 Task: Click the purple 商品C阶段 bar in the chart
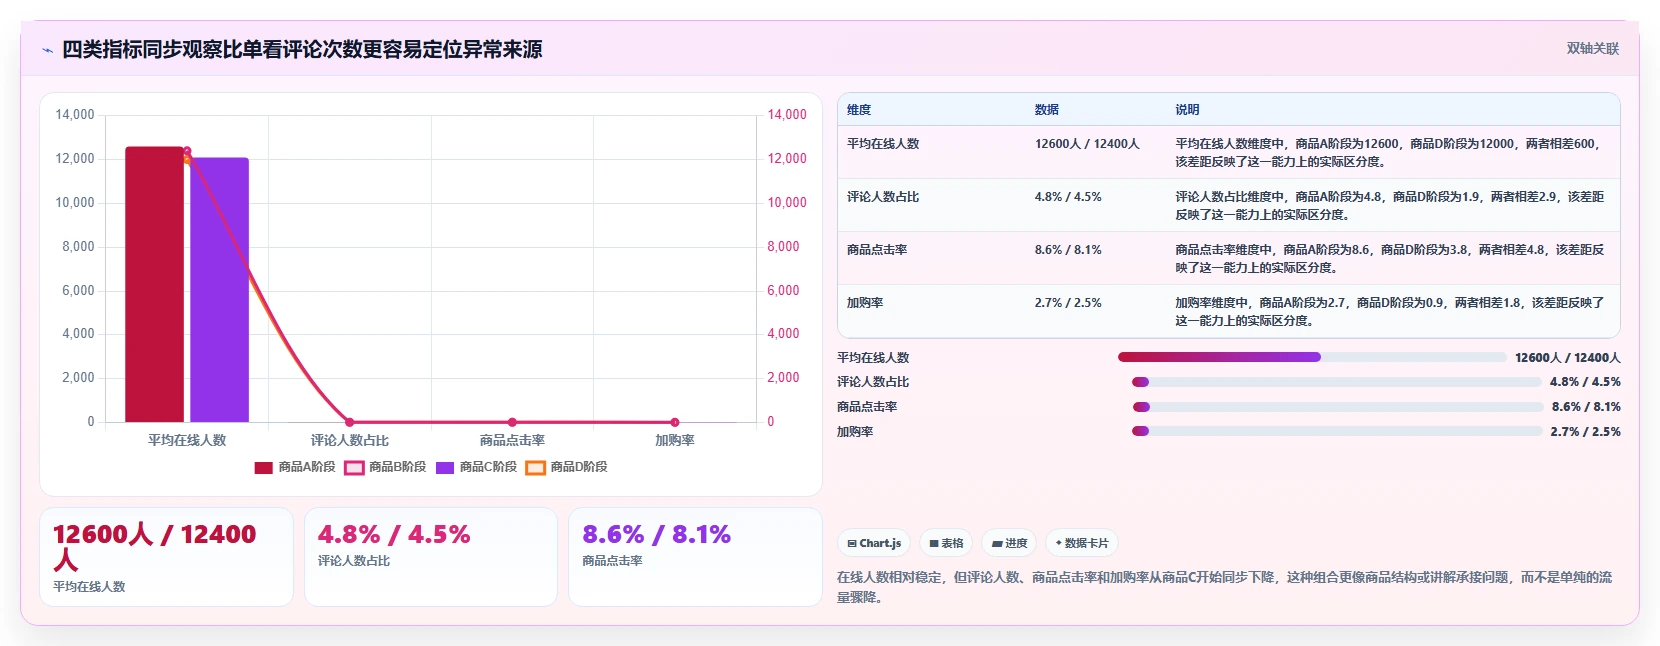(219, 290)
